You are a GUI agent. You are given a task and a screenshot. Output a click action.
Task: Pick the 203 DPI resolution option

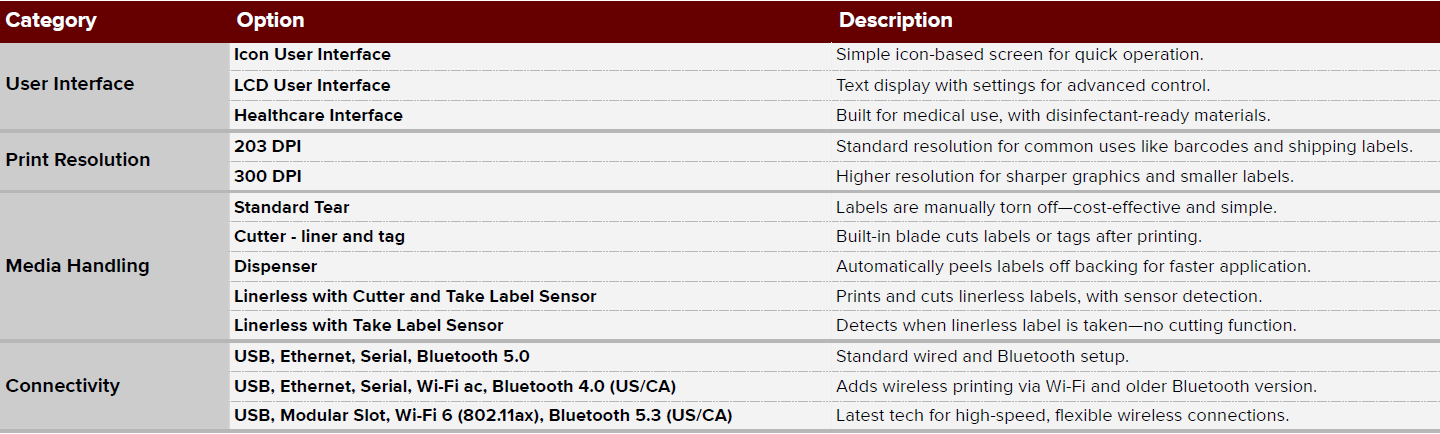267,146
